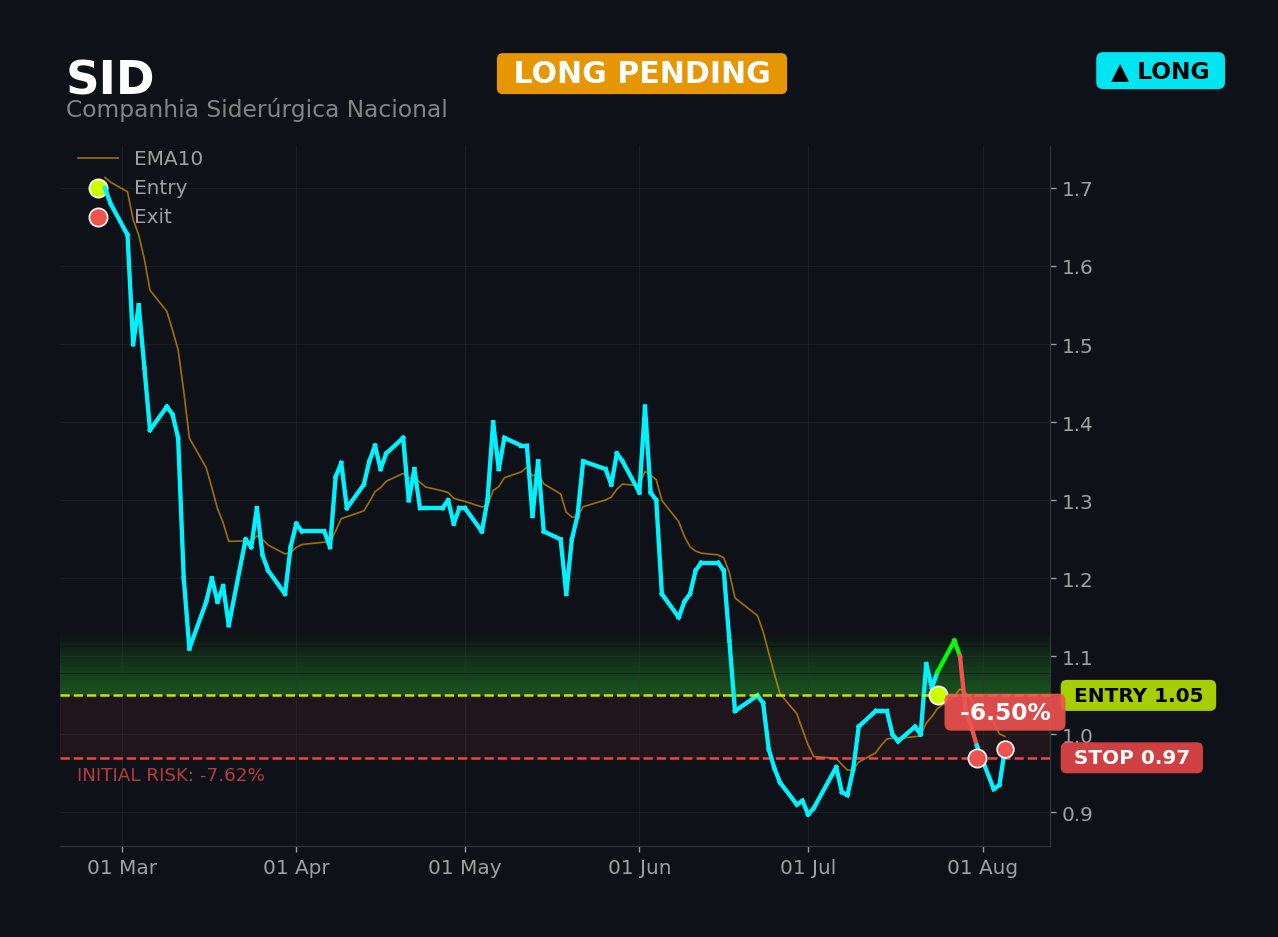Screen dimensions: 1278x937
Task: Click the yellow entry point on the chart
Action: click(x=938, y=695)
